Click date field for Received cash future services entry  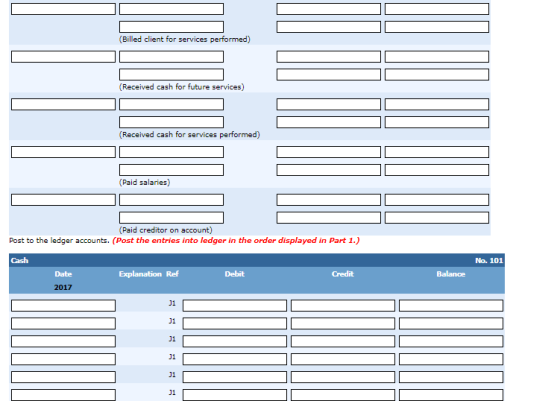pyautogui.click(x=63, y=56)
